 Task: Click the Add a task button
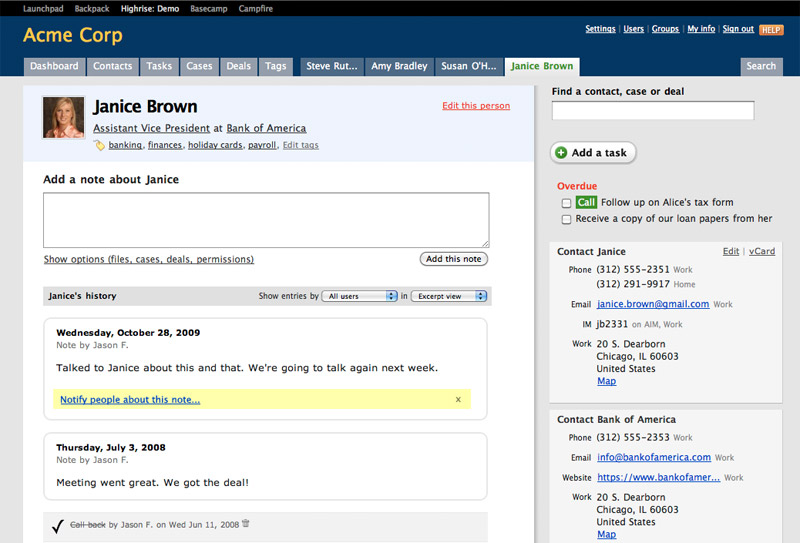tap(593, 153)
